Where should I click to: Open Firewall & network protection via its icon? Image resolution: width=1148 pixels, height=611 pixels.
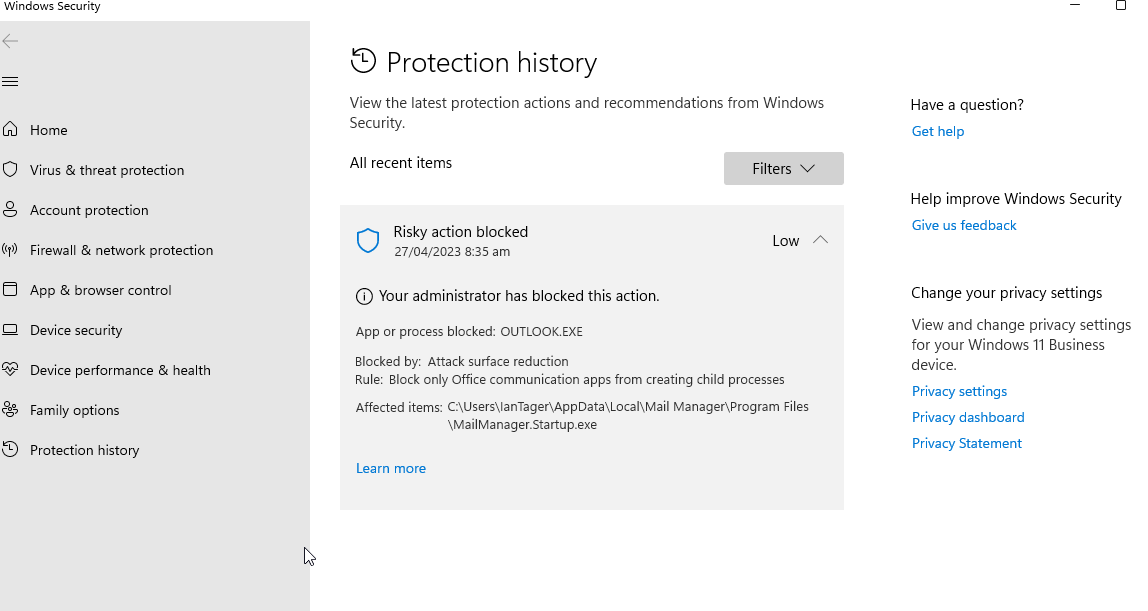click(11, 250)
